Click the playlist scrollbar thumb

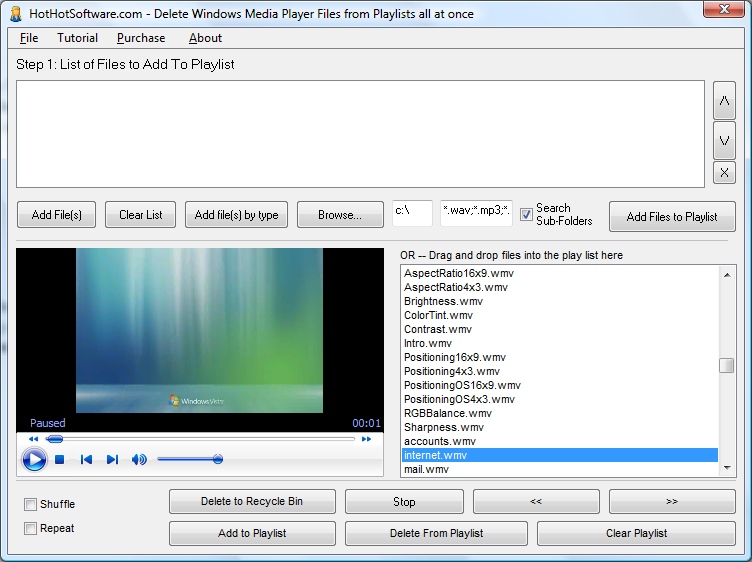(727, 365)
